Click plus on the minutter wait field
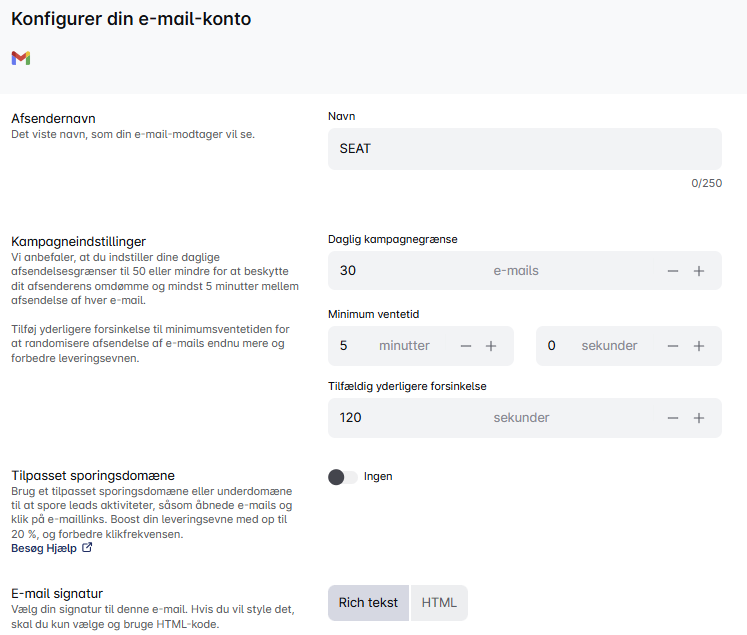Image resolution: width=747 pixels, height=635 pixels. 491,346
